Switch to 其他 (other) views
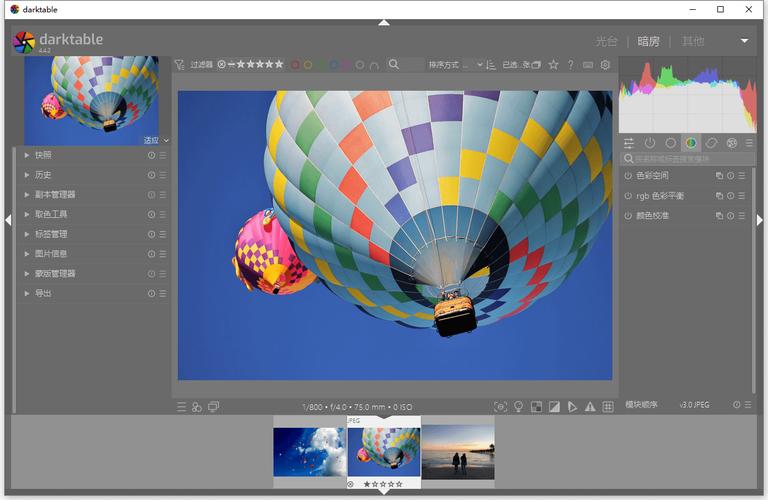768x500 pixels. click(x=693, y=41)
